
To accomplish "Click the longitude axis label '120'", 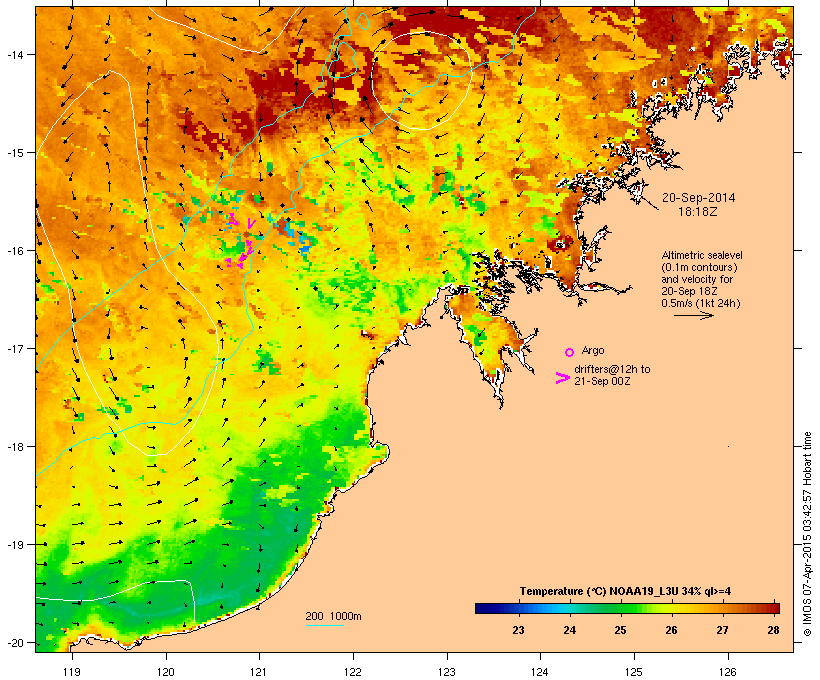I will pos(166,672).
